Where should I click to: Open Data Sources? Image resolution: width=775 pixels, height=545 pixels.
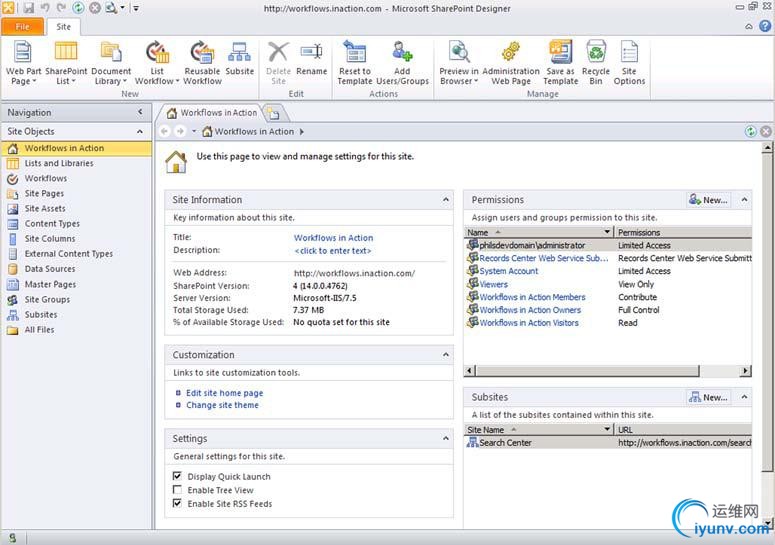(77, 269)
